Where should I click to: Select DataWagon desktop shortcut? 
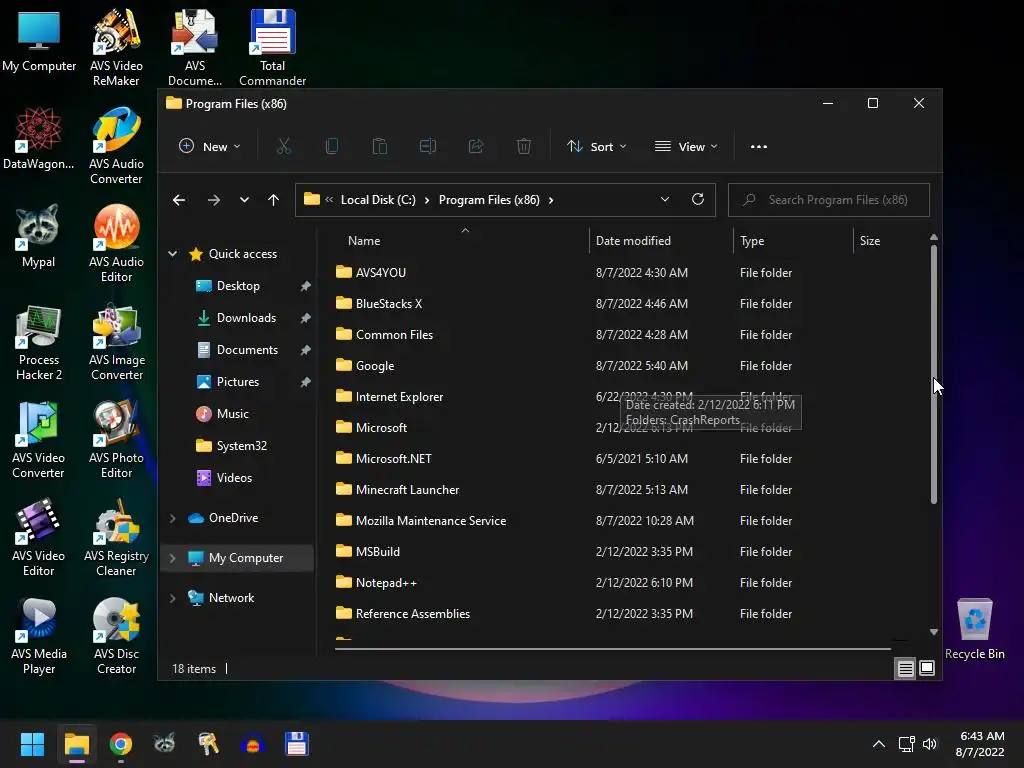point(39,138)
